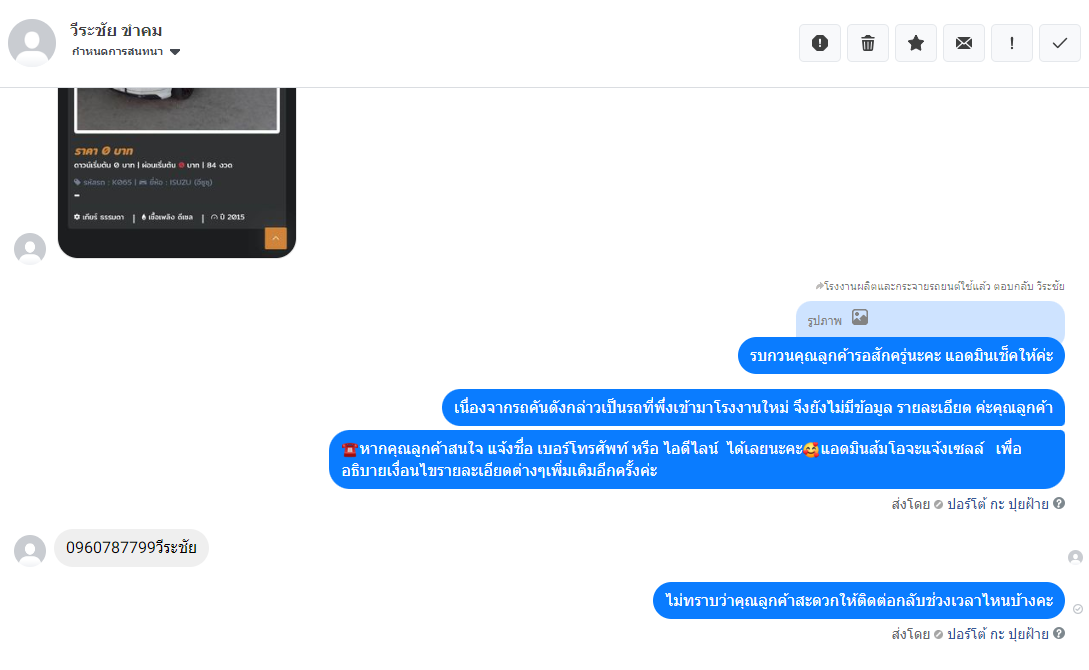Click help icon beside first ส่งโดย label
The width and height of the screenshot is (1089, 670).
click(x=1058, y=503)
